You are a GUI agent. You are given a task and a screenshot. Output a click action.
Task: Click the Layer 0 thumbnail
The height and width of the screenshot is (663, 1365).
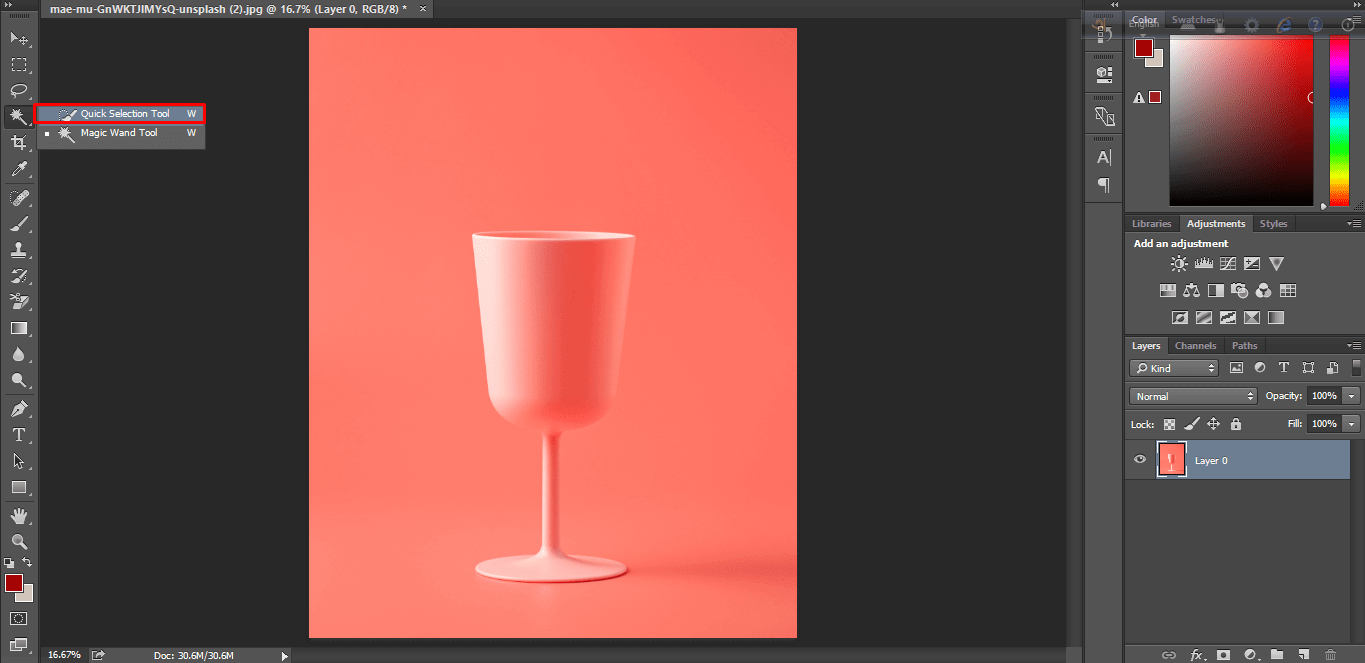[x=1171, y=459]
